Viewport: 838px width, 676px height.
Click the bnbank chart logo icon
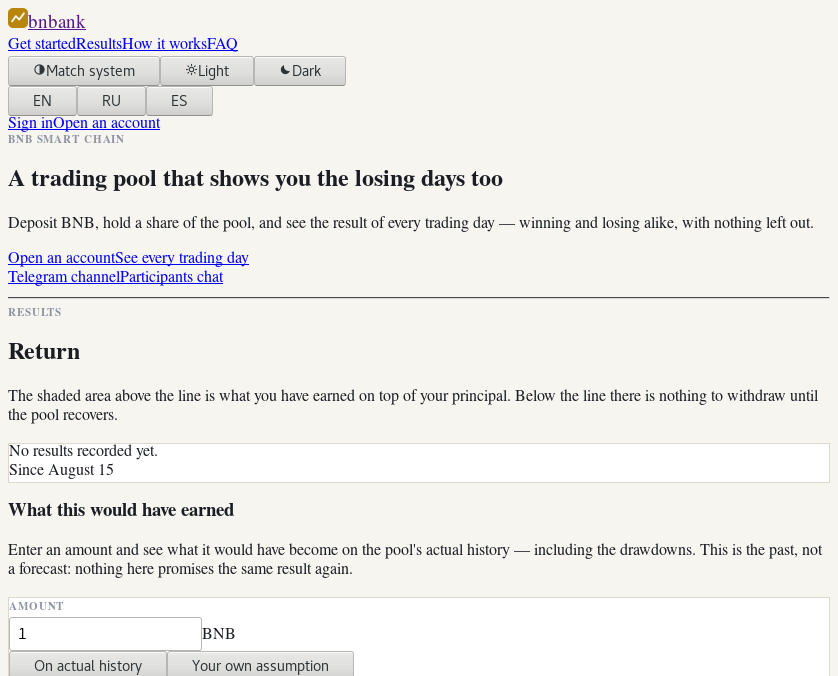(x=18, y=18)
